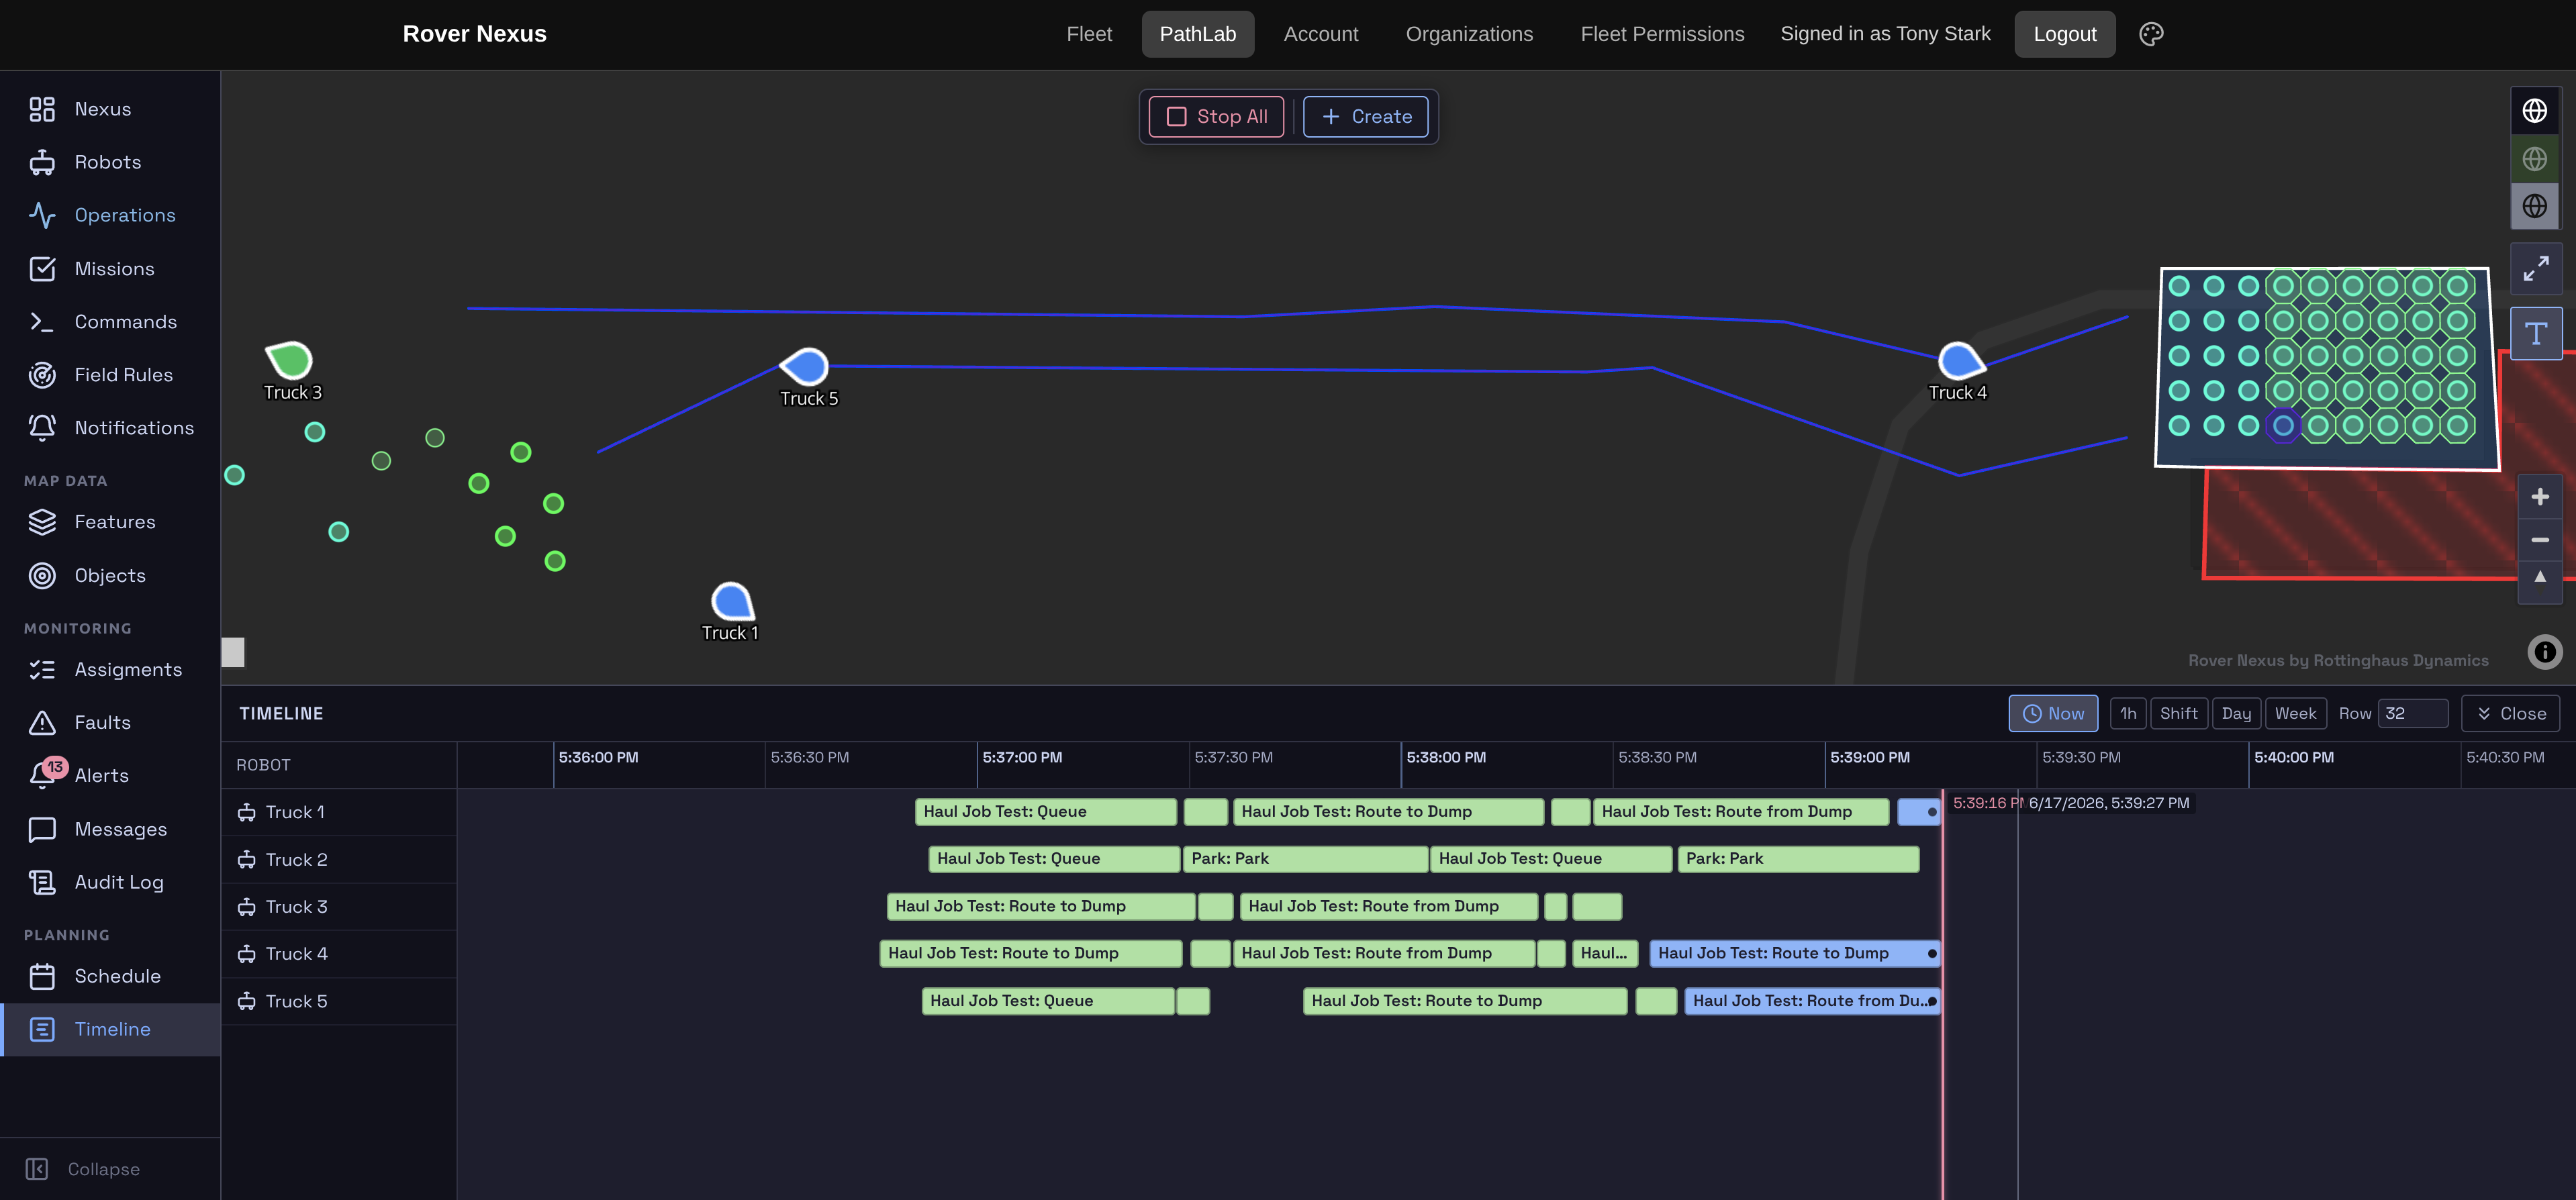The height and width of the screenshot is (1200, 2576).
Task: Open map data Objects
Action: [110, 576]
